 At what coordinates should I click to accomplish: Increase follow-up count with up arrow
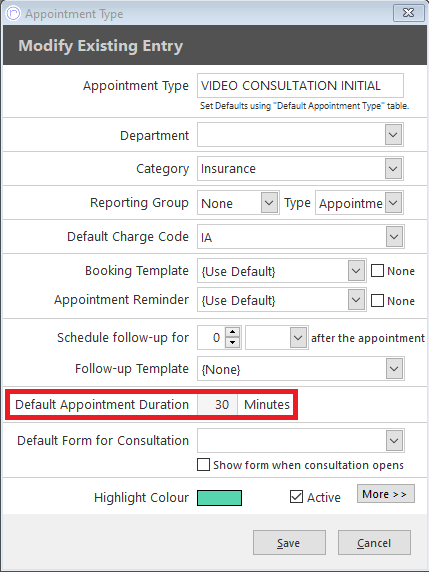[x=232, y=332]
